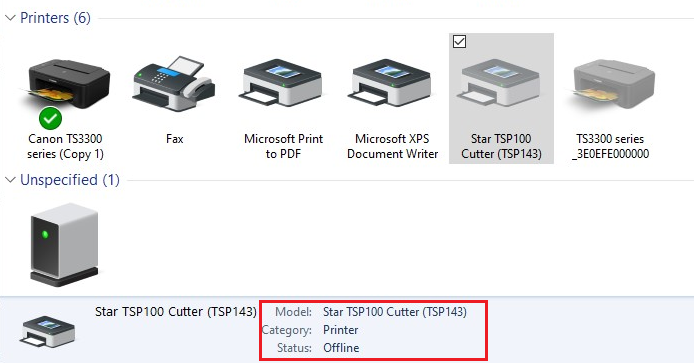694x363 pixels.
Task: Select the unspecified server tower device icon
Action: (65, 245)
